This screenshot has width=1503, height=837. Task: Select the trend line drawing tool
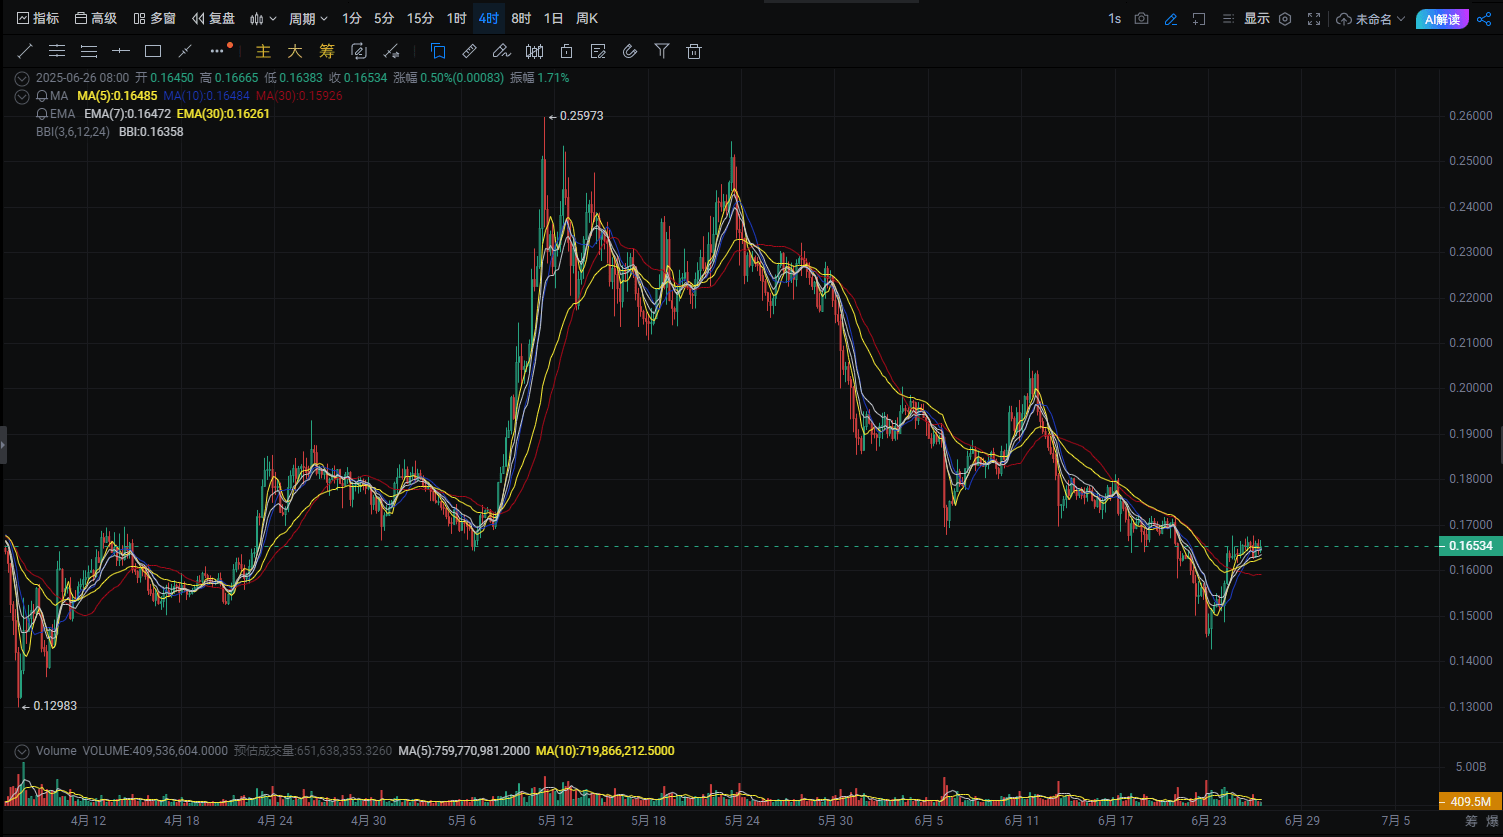[25, 51]
